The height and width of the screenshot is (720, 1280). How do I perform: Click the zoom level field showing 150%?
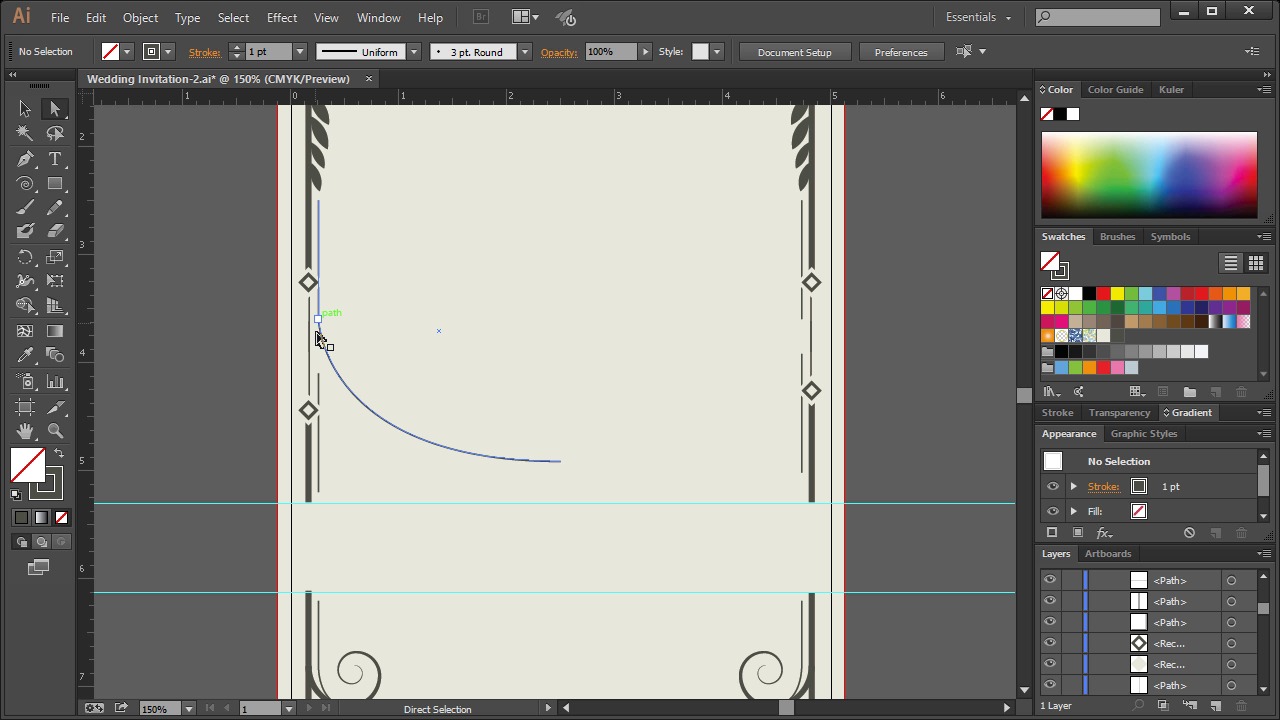pos(155,709)
